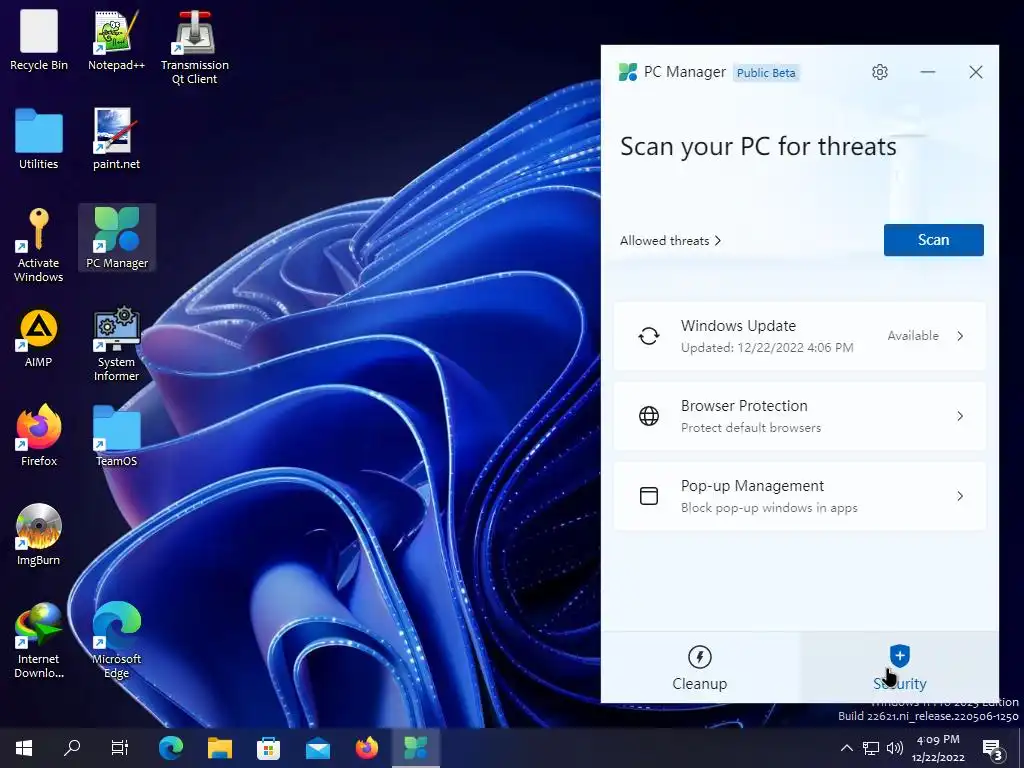
Task: Click the Available status for Windows Update
Action: coord(912,336)
